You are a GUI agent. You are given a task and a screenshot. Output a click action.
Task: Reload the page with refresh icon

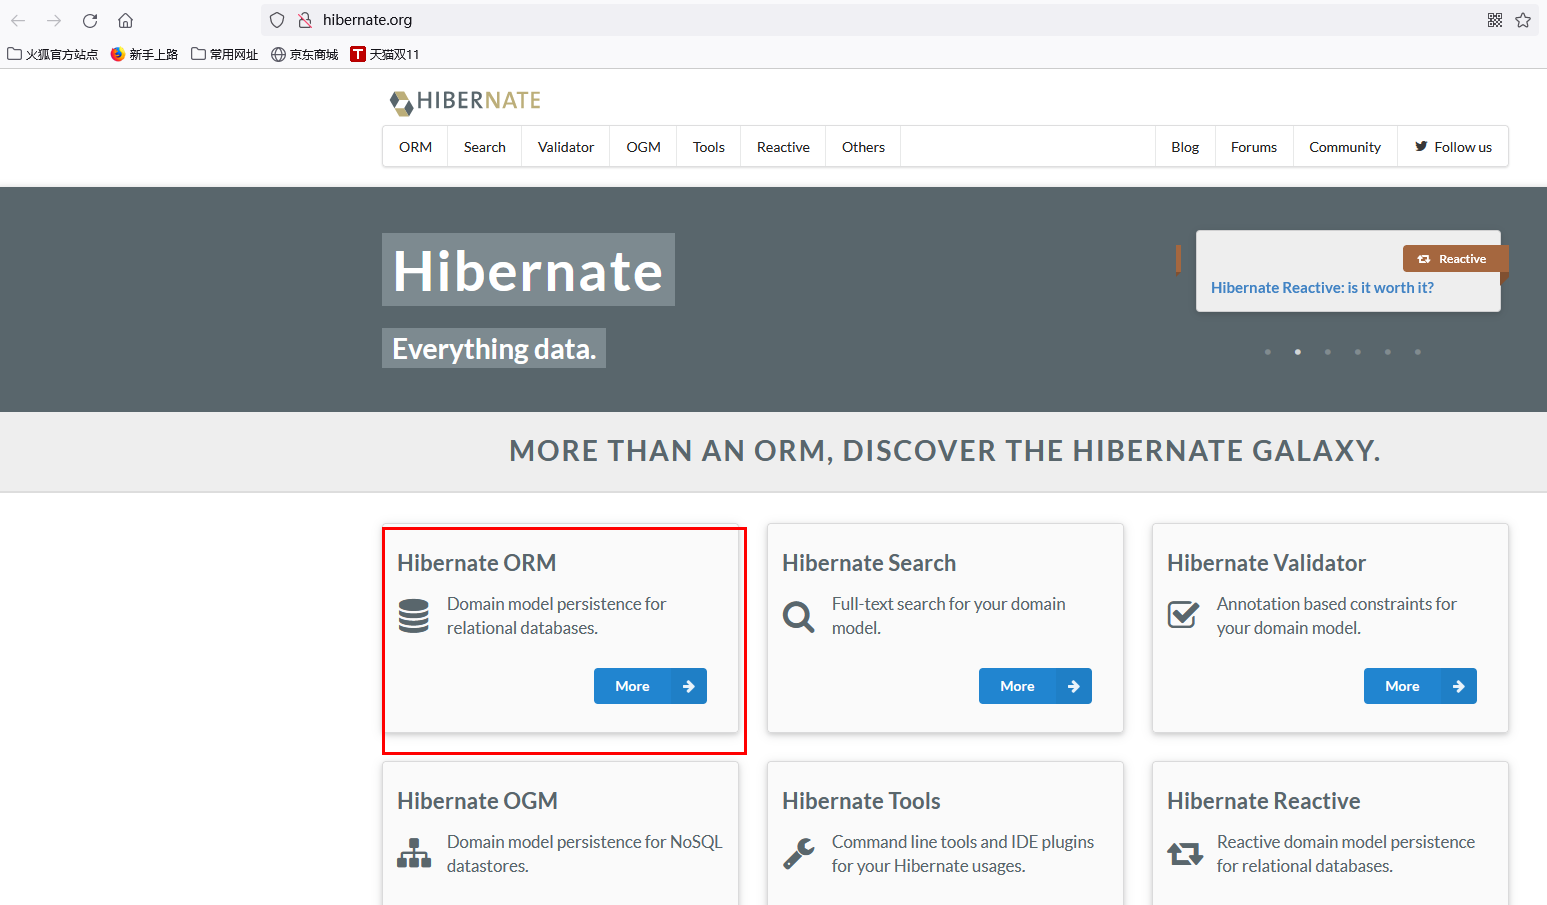pos(90,20)
